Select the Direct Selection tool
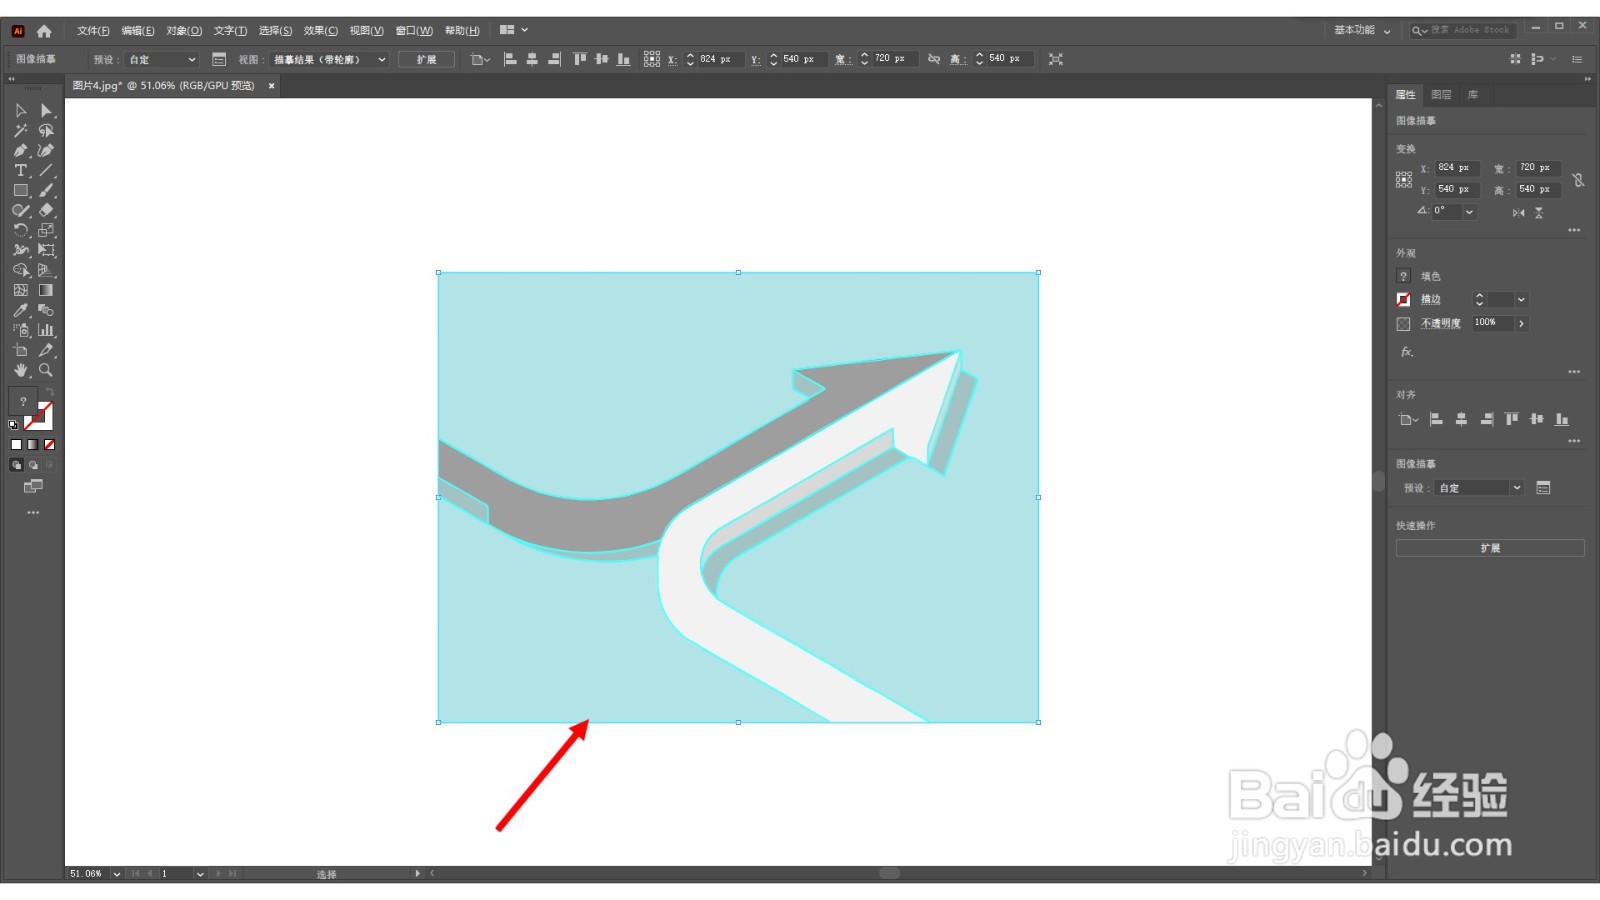The height and width of the screenshot is (900, 1600). [46, 111]
